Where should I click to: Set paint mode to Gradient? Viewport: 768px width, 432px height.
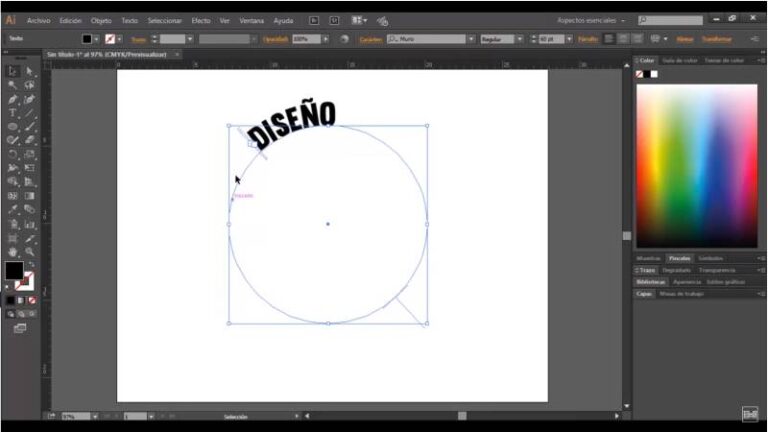pos(21,300)
